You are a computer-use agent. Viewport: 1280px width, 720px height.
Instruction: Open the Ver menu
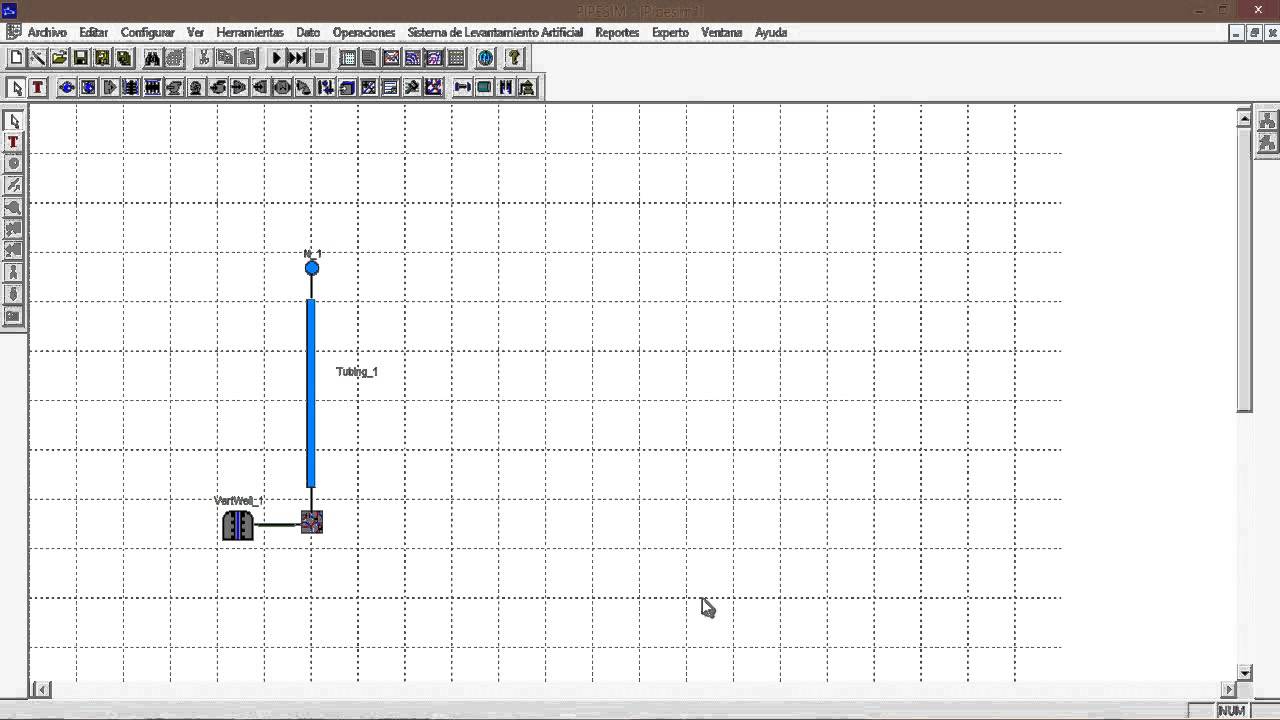coord(195,33)
